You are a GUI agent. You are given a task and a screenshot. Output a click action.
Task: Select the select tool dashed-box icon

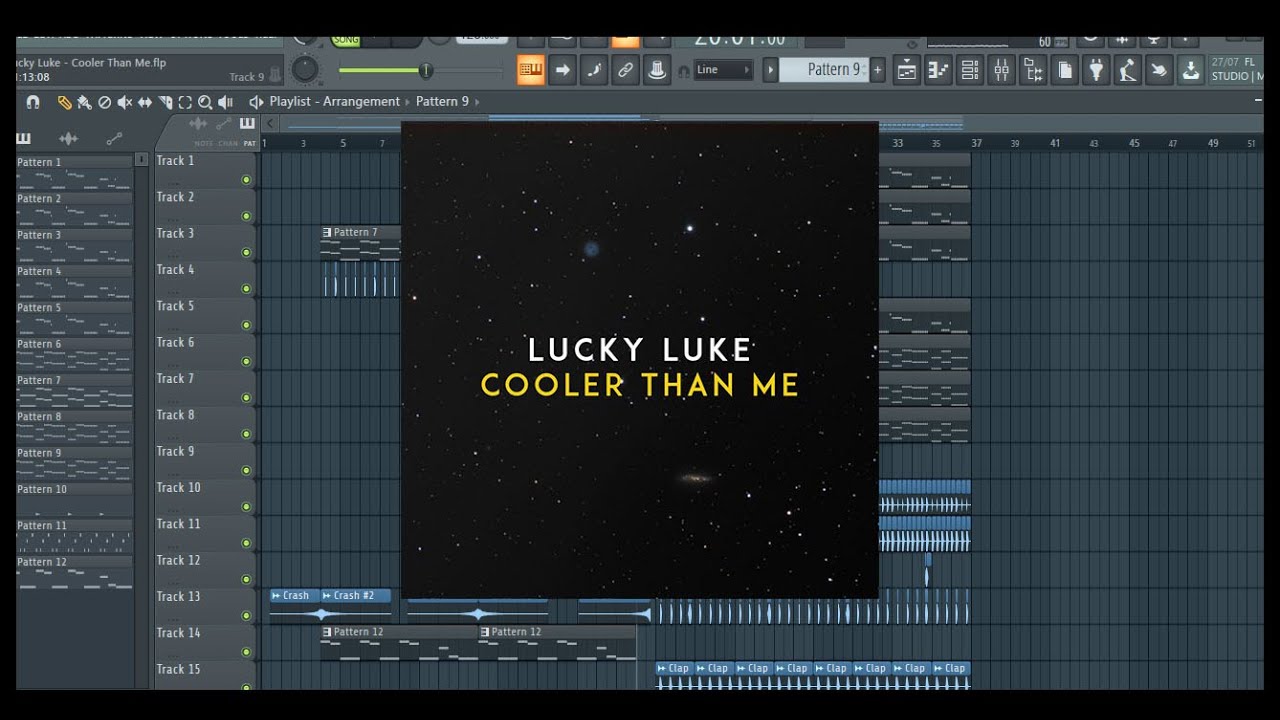(185, 102)
